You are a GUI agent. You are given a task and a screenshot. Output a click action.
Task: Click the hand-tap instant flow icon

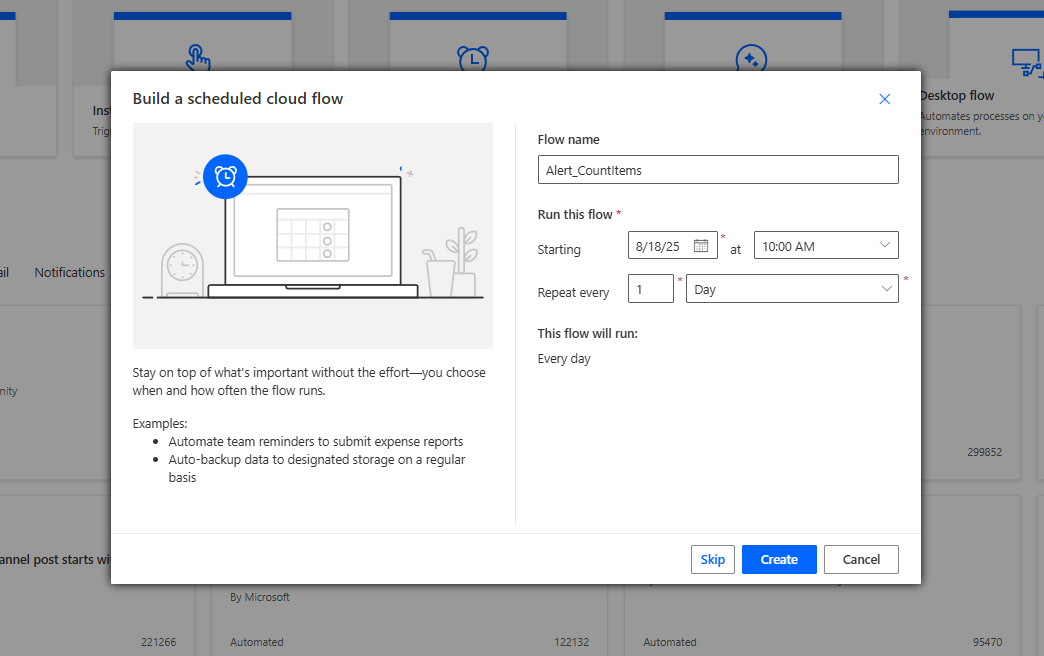tap(198, 57)
